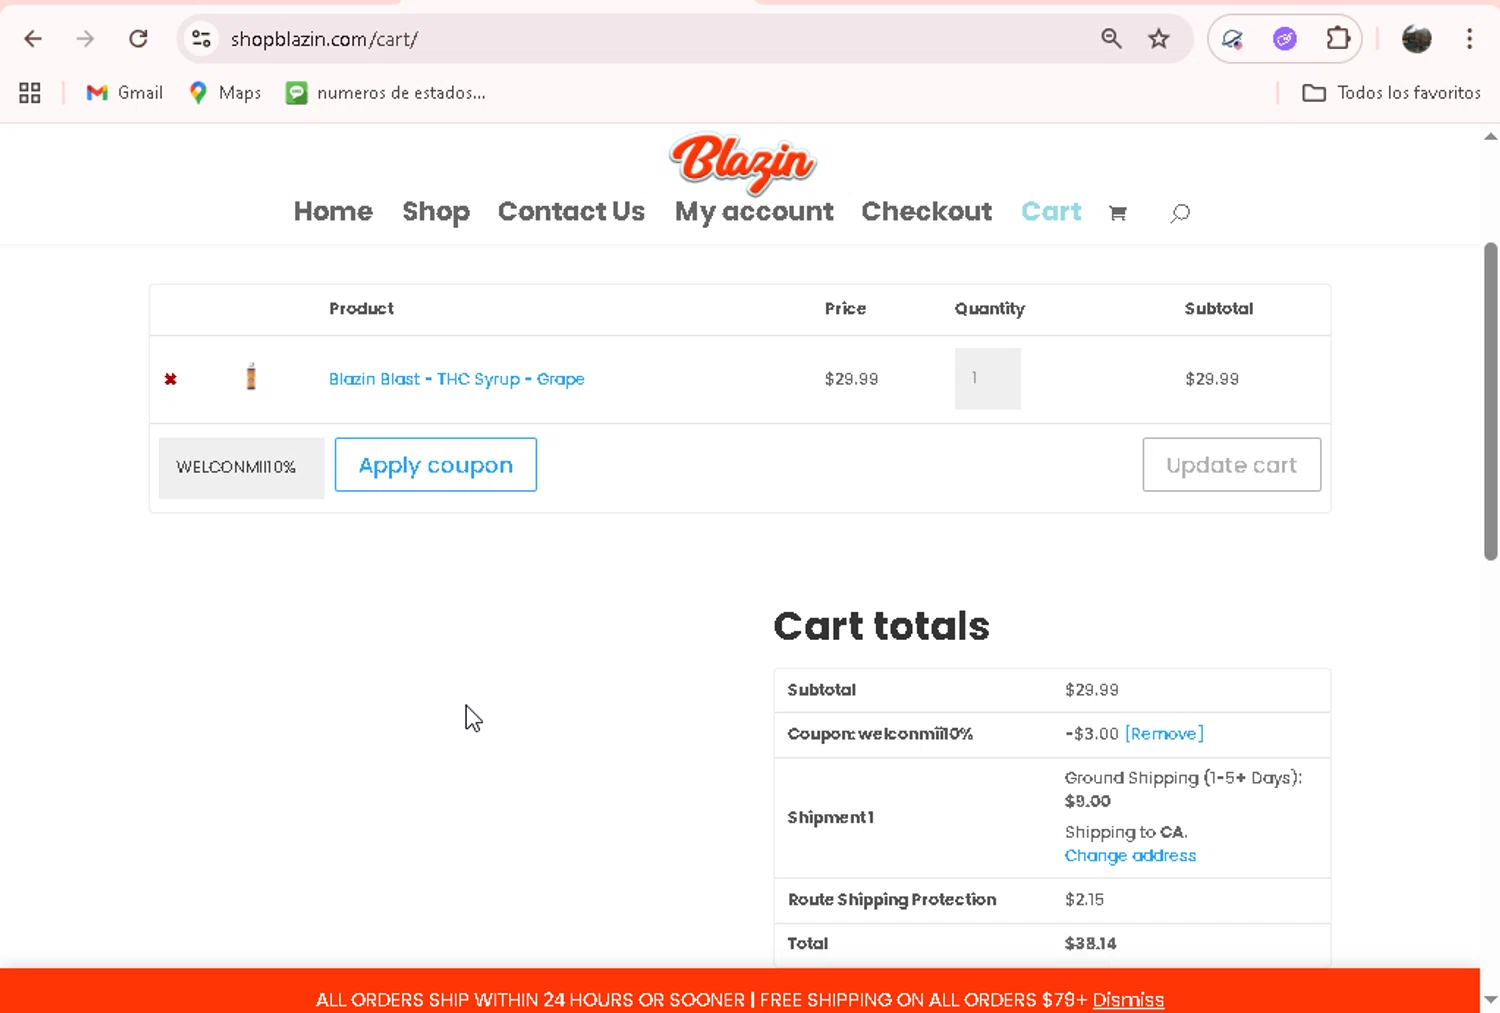Dismiss the orange shipping banner

pyautogui.click(x=1128, y=1000)
